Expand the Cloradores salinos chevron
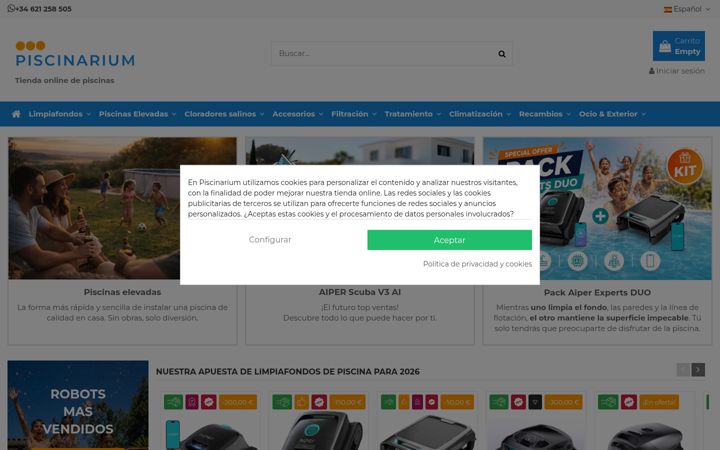 (x=262, y=114)
